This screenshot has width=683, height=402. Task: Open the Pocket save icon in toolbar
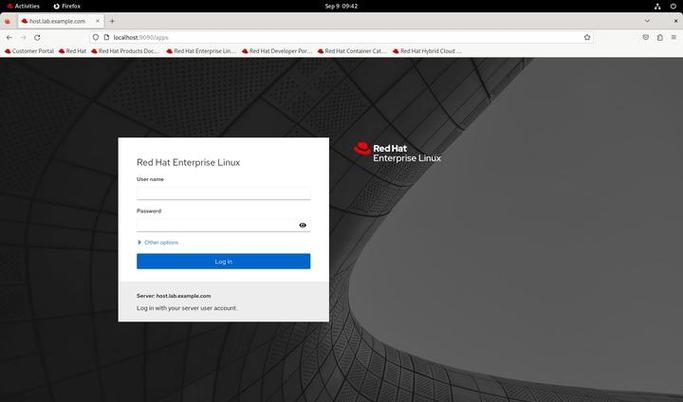pyautogui.click(x=646, y=37)
